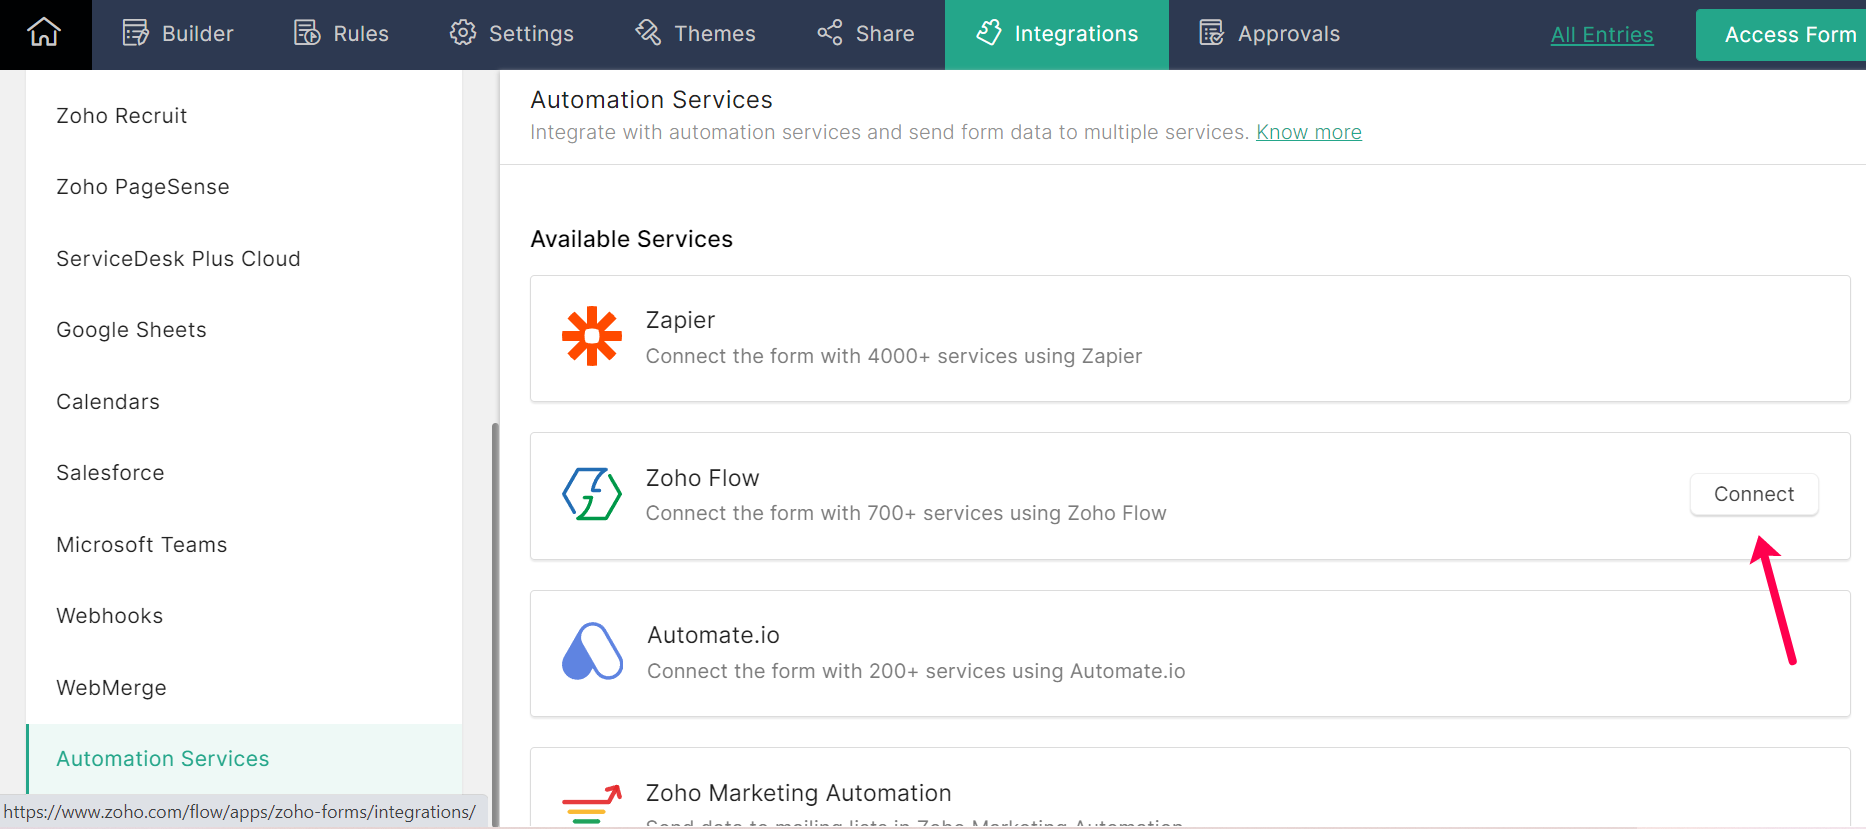Select the Integrations tab
1866x829 pixels.
click(x=1057, y=34)
